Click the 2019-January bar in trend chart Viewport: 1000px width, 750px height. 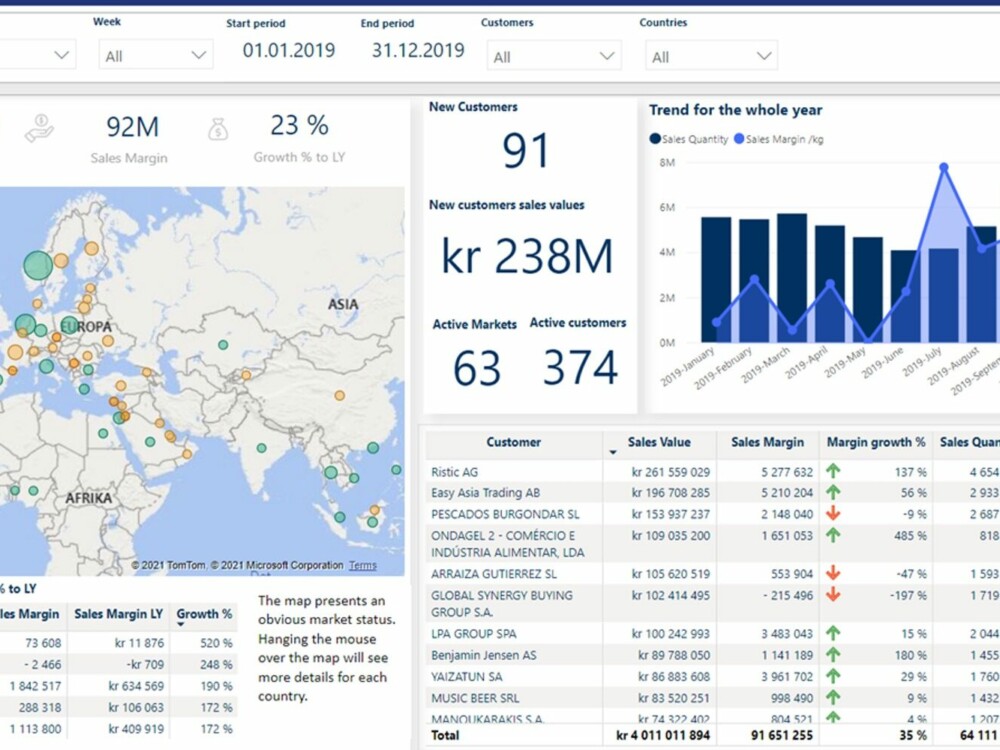(x=716, y=279)
